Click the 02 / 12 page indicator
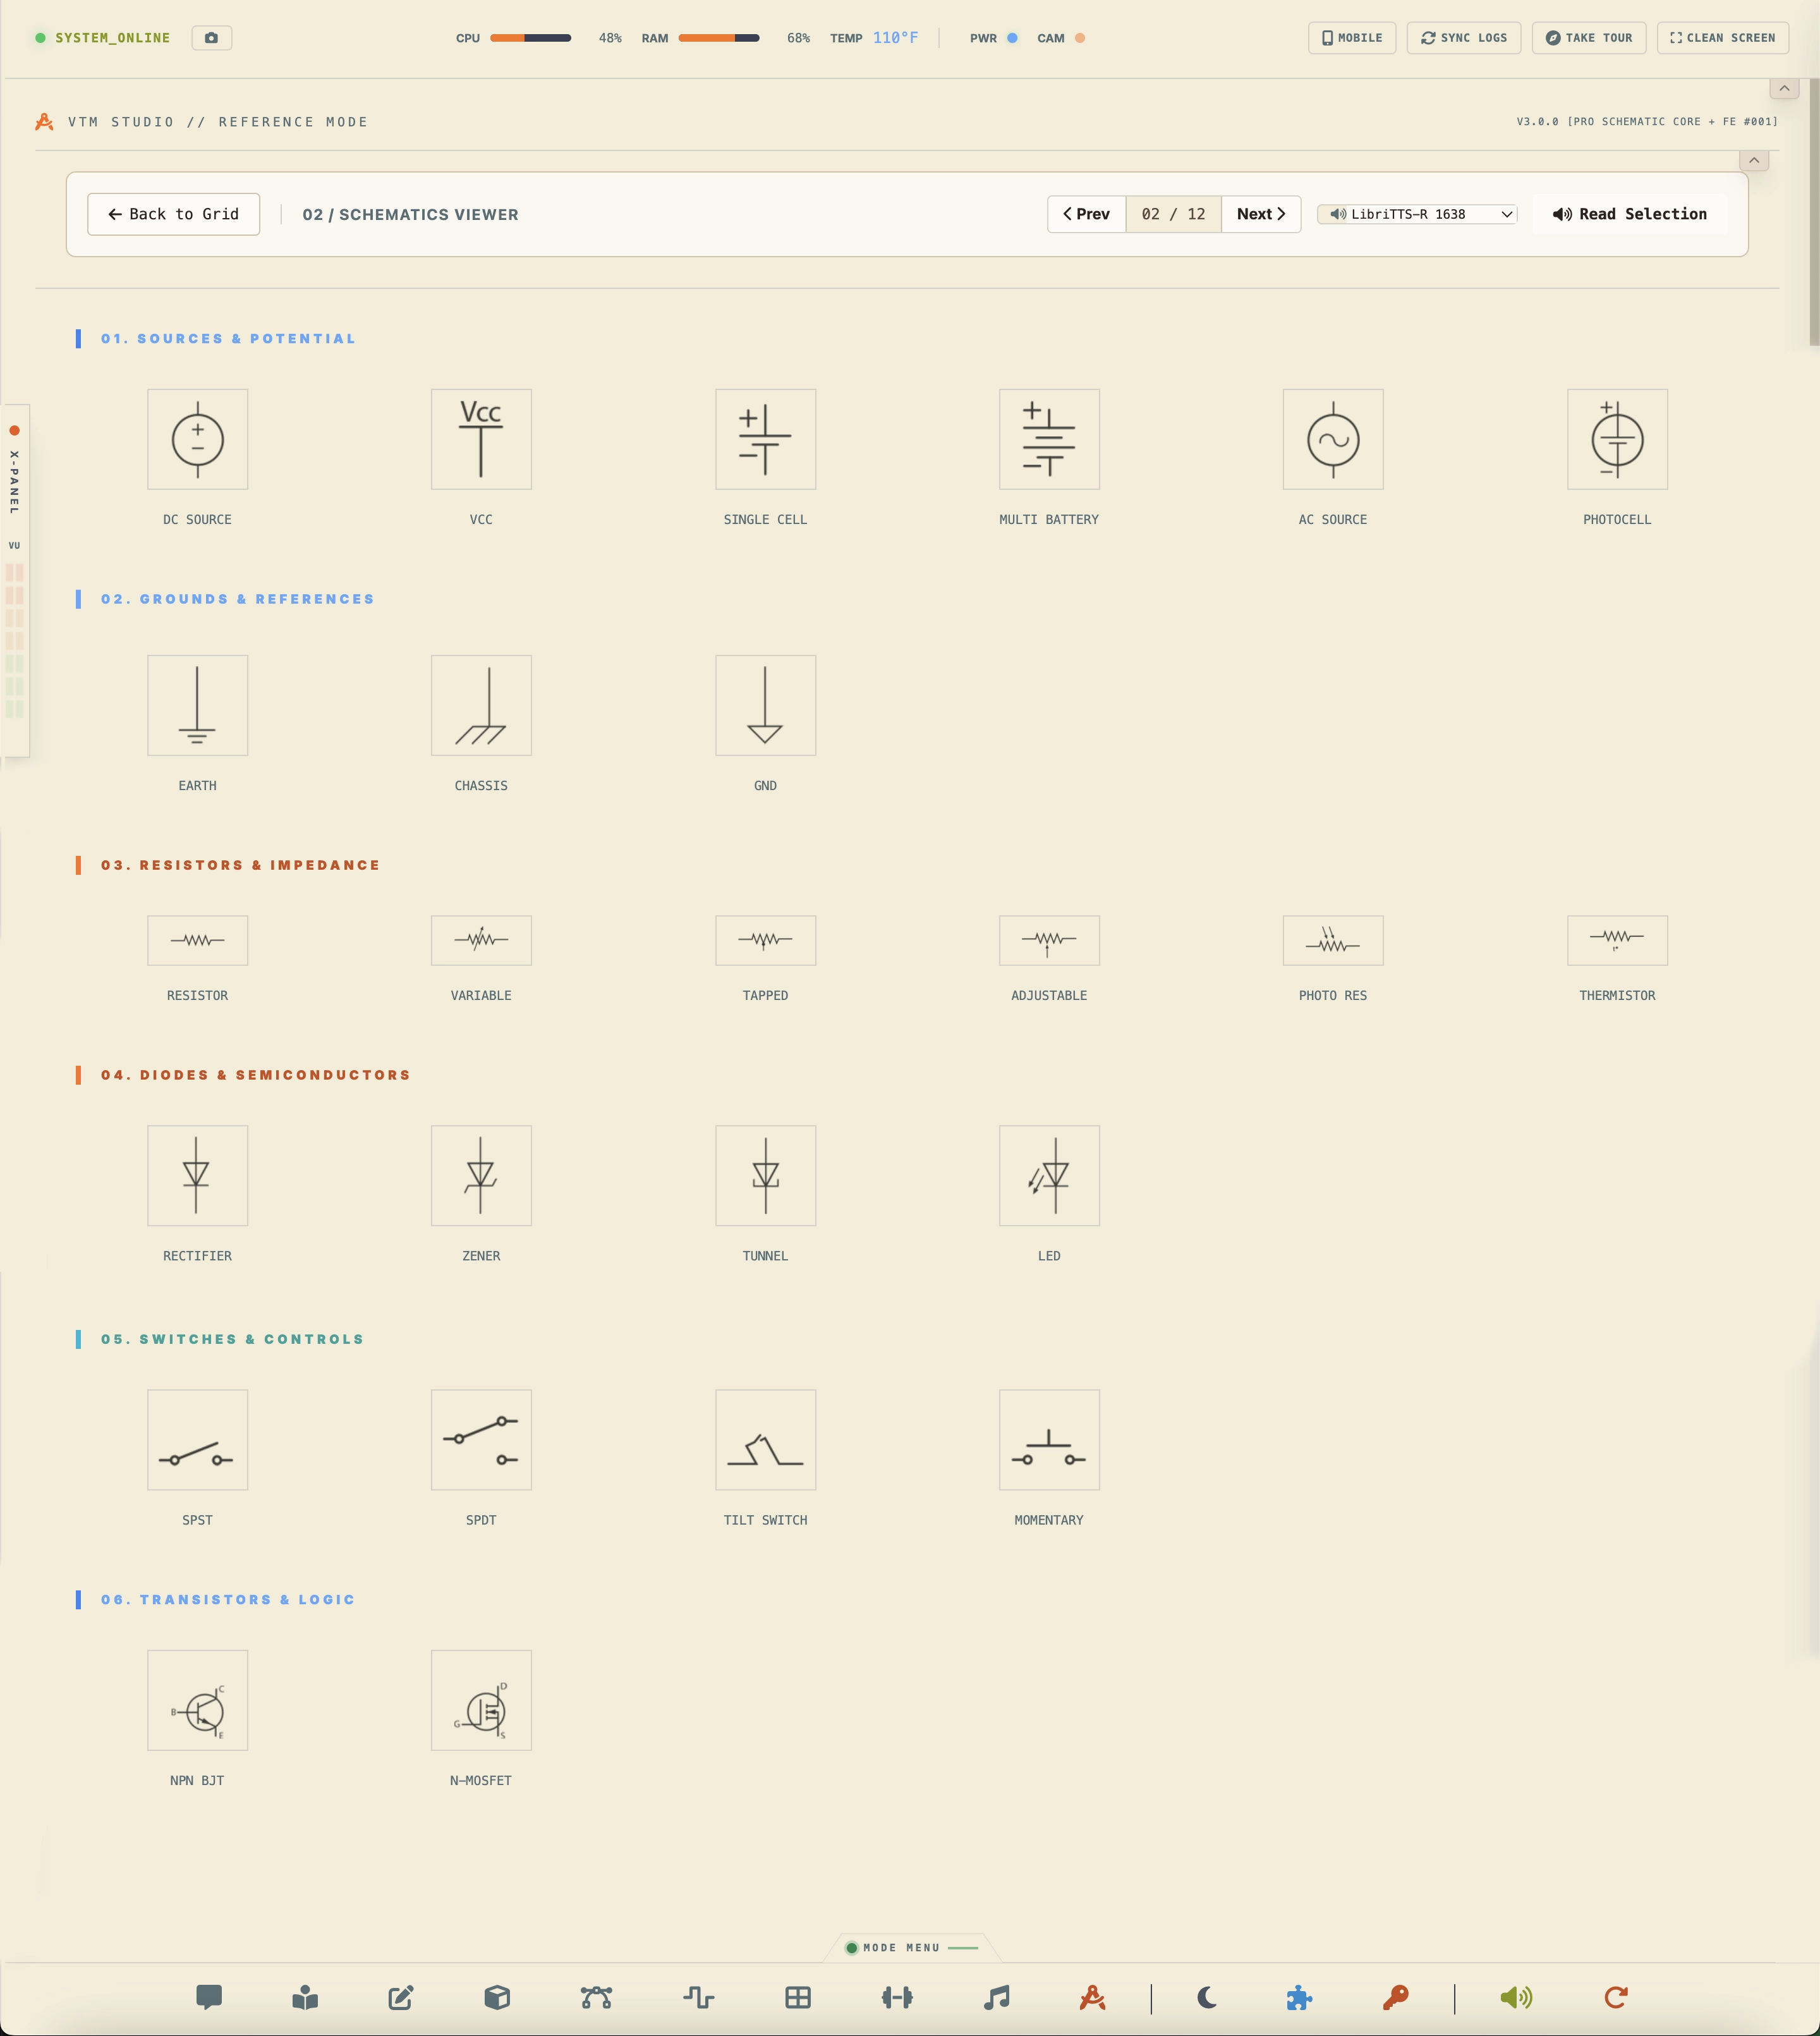The image size is (1820, 2036). pyautogui.click(x=1173, y=214)
